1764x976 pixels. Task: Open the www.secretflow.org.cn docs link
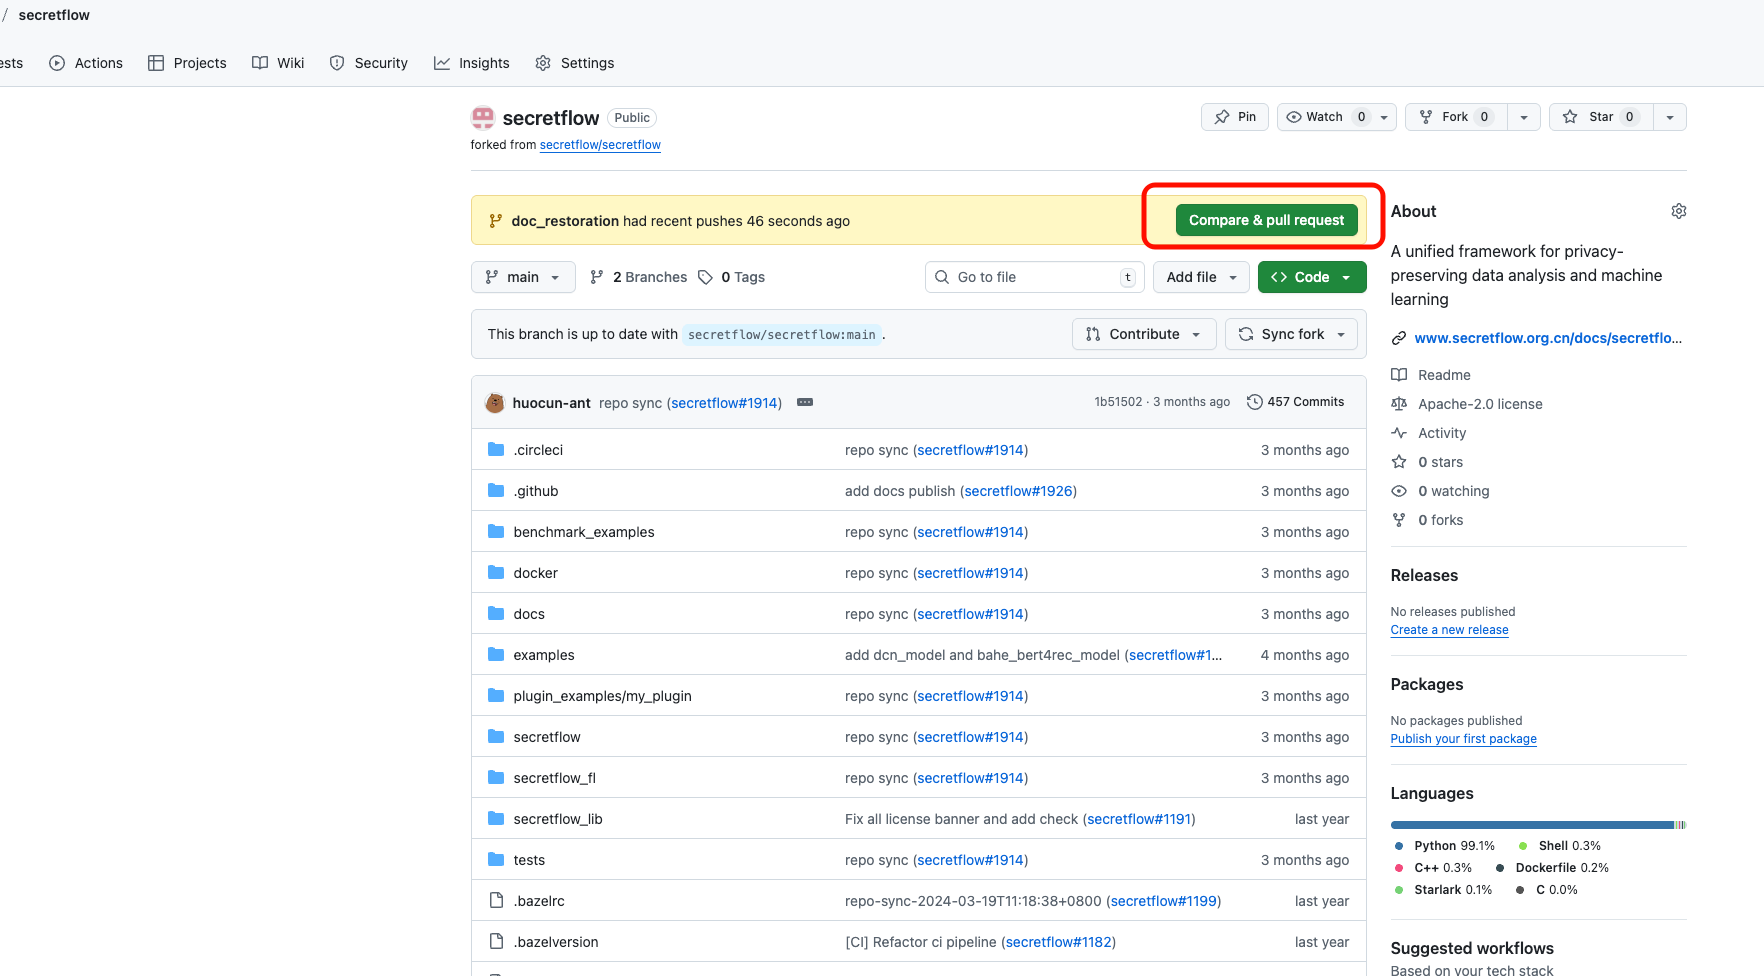tap(1548, 338)
